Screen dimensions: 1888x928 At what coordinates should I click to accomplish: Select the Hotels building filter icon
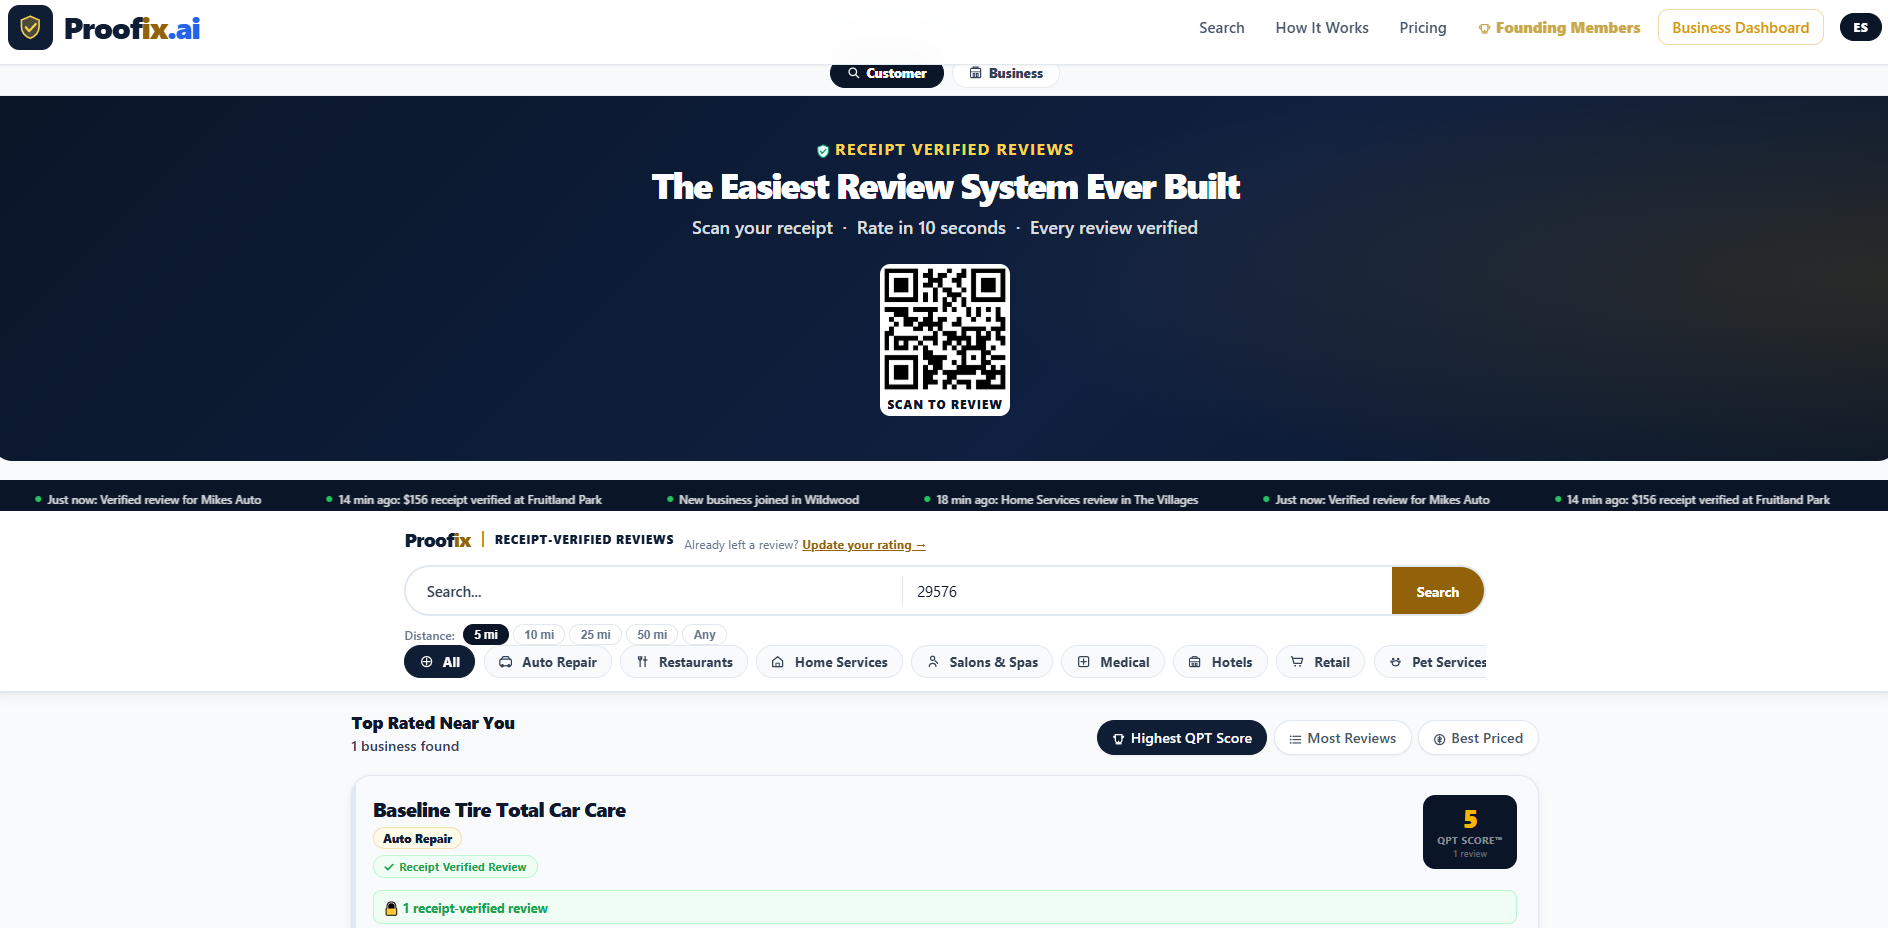pyautogui.click(x=1196, y=661)
